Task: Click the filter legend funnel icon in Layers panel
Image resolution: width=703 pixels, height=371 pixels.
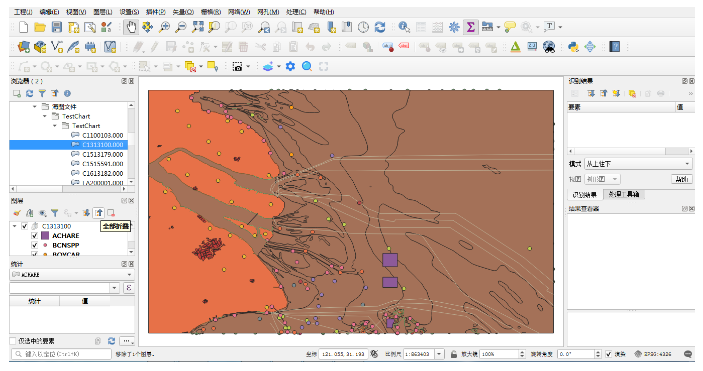Action: pyautogui.click(x=54, y=213)
